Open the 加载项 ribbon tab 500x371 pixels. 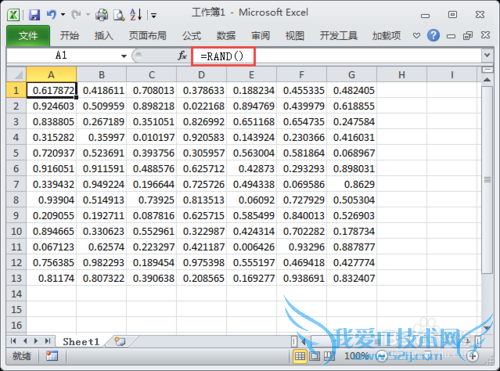coord(387,35)
